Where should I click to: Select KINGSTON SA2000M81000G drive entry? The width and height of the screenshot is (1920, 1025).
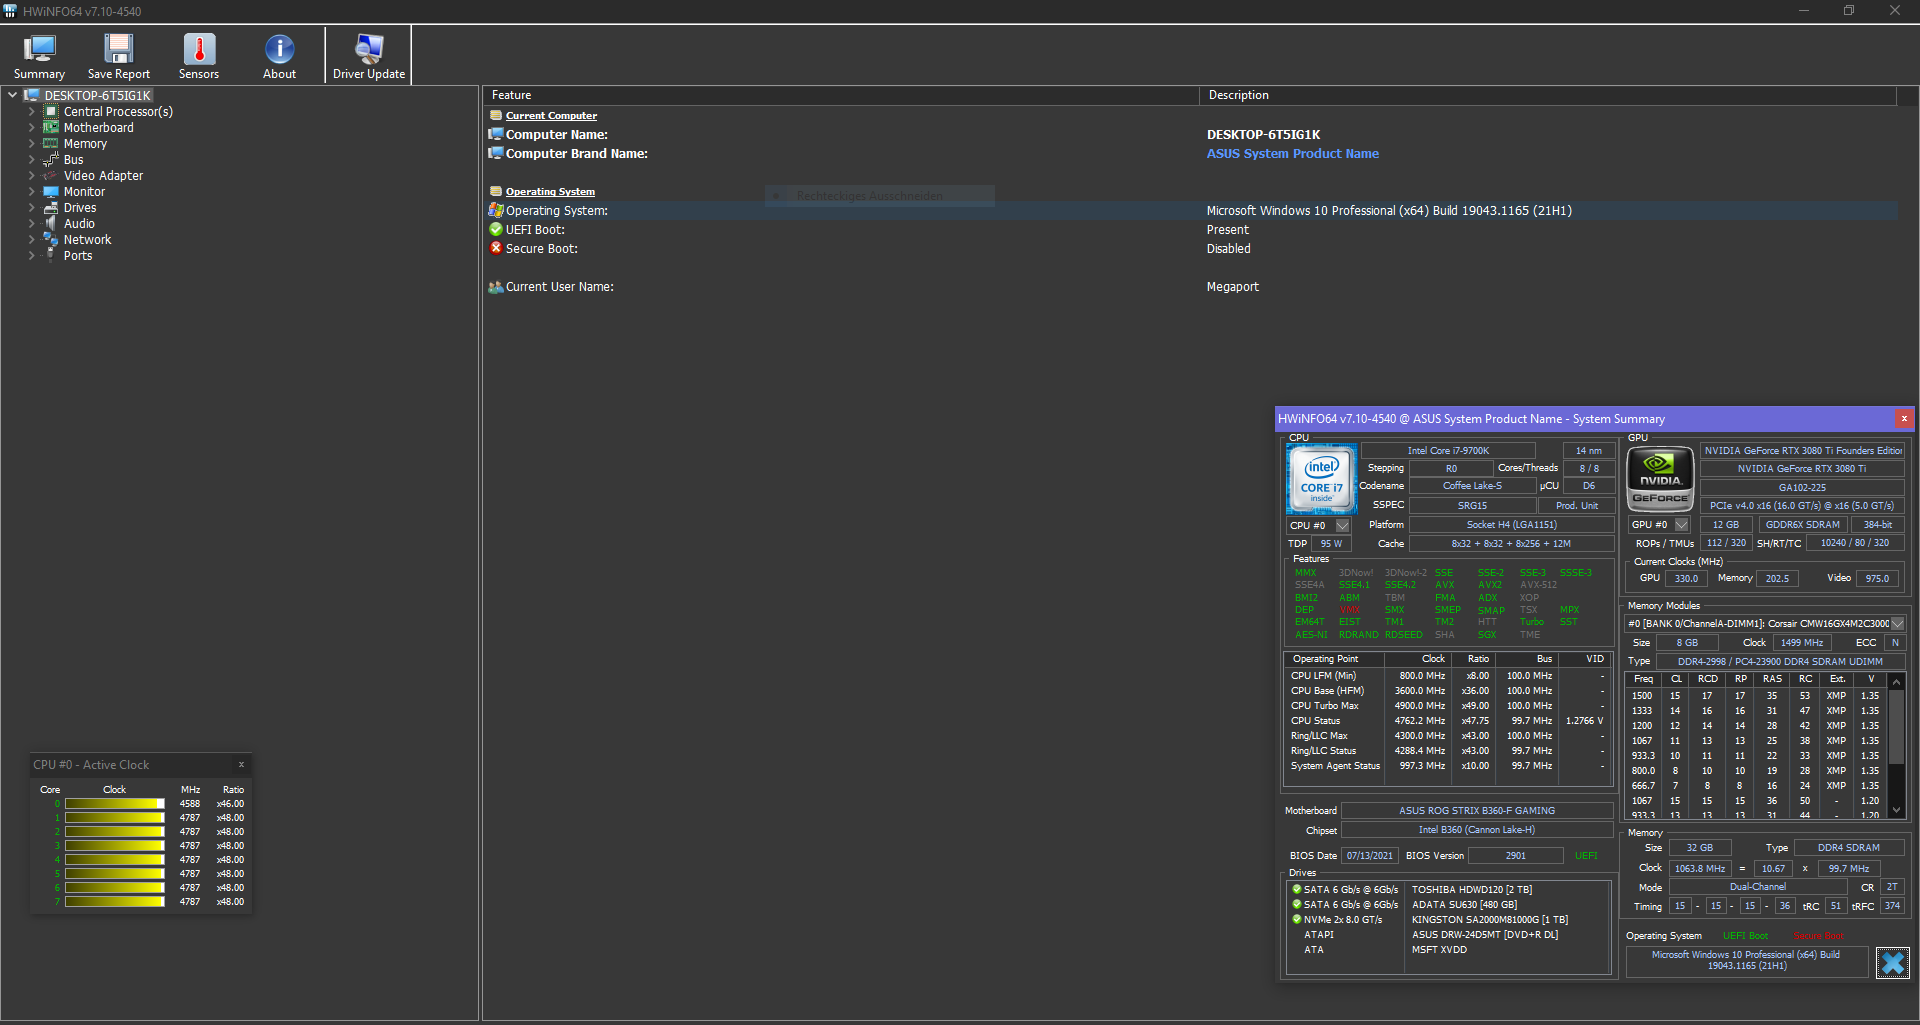(1489, 919)
